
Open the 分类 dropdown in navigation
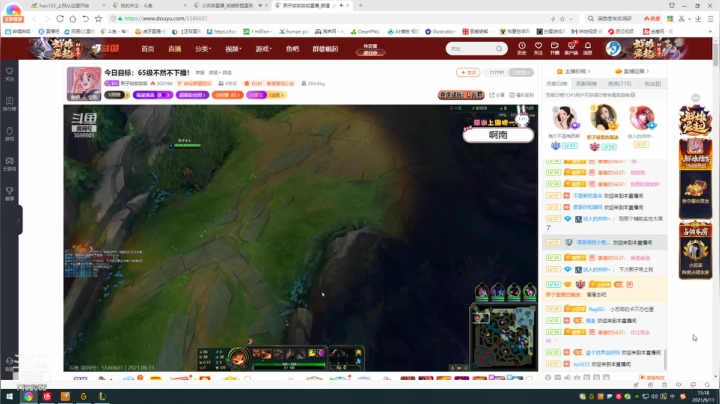tap(202, 49)
